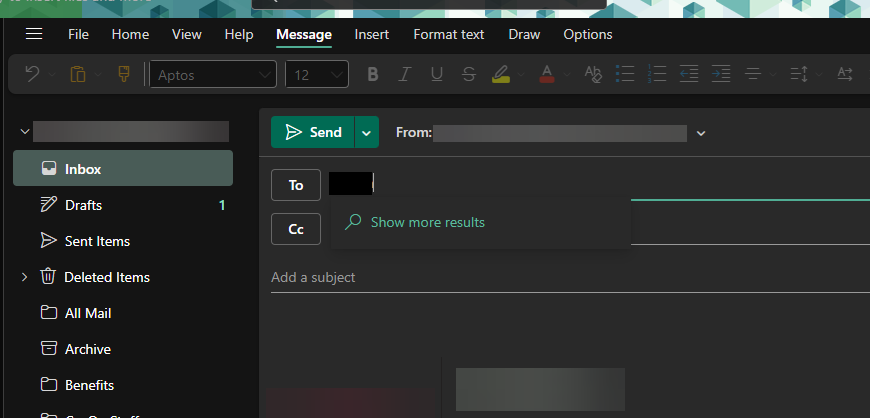Insert a bulleted list
Image resolution: width=870 pixels, height=418 pixels.
pos(625,74)
